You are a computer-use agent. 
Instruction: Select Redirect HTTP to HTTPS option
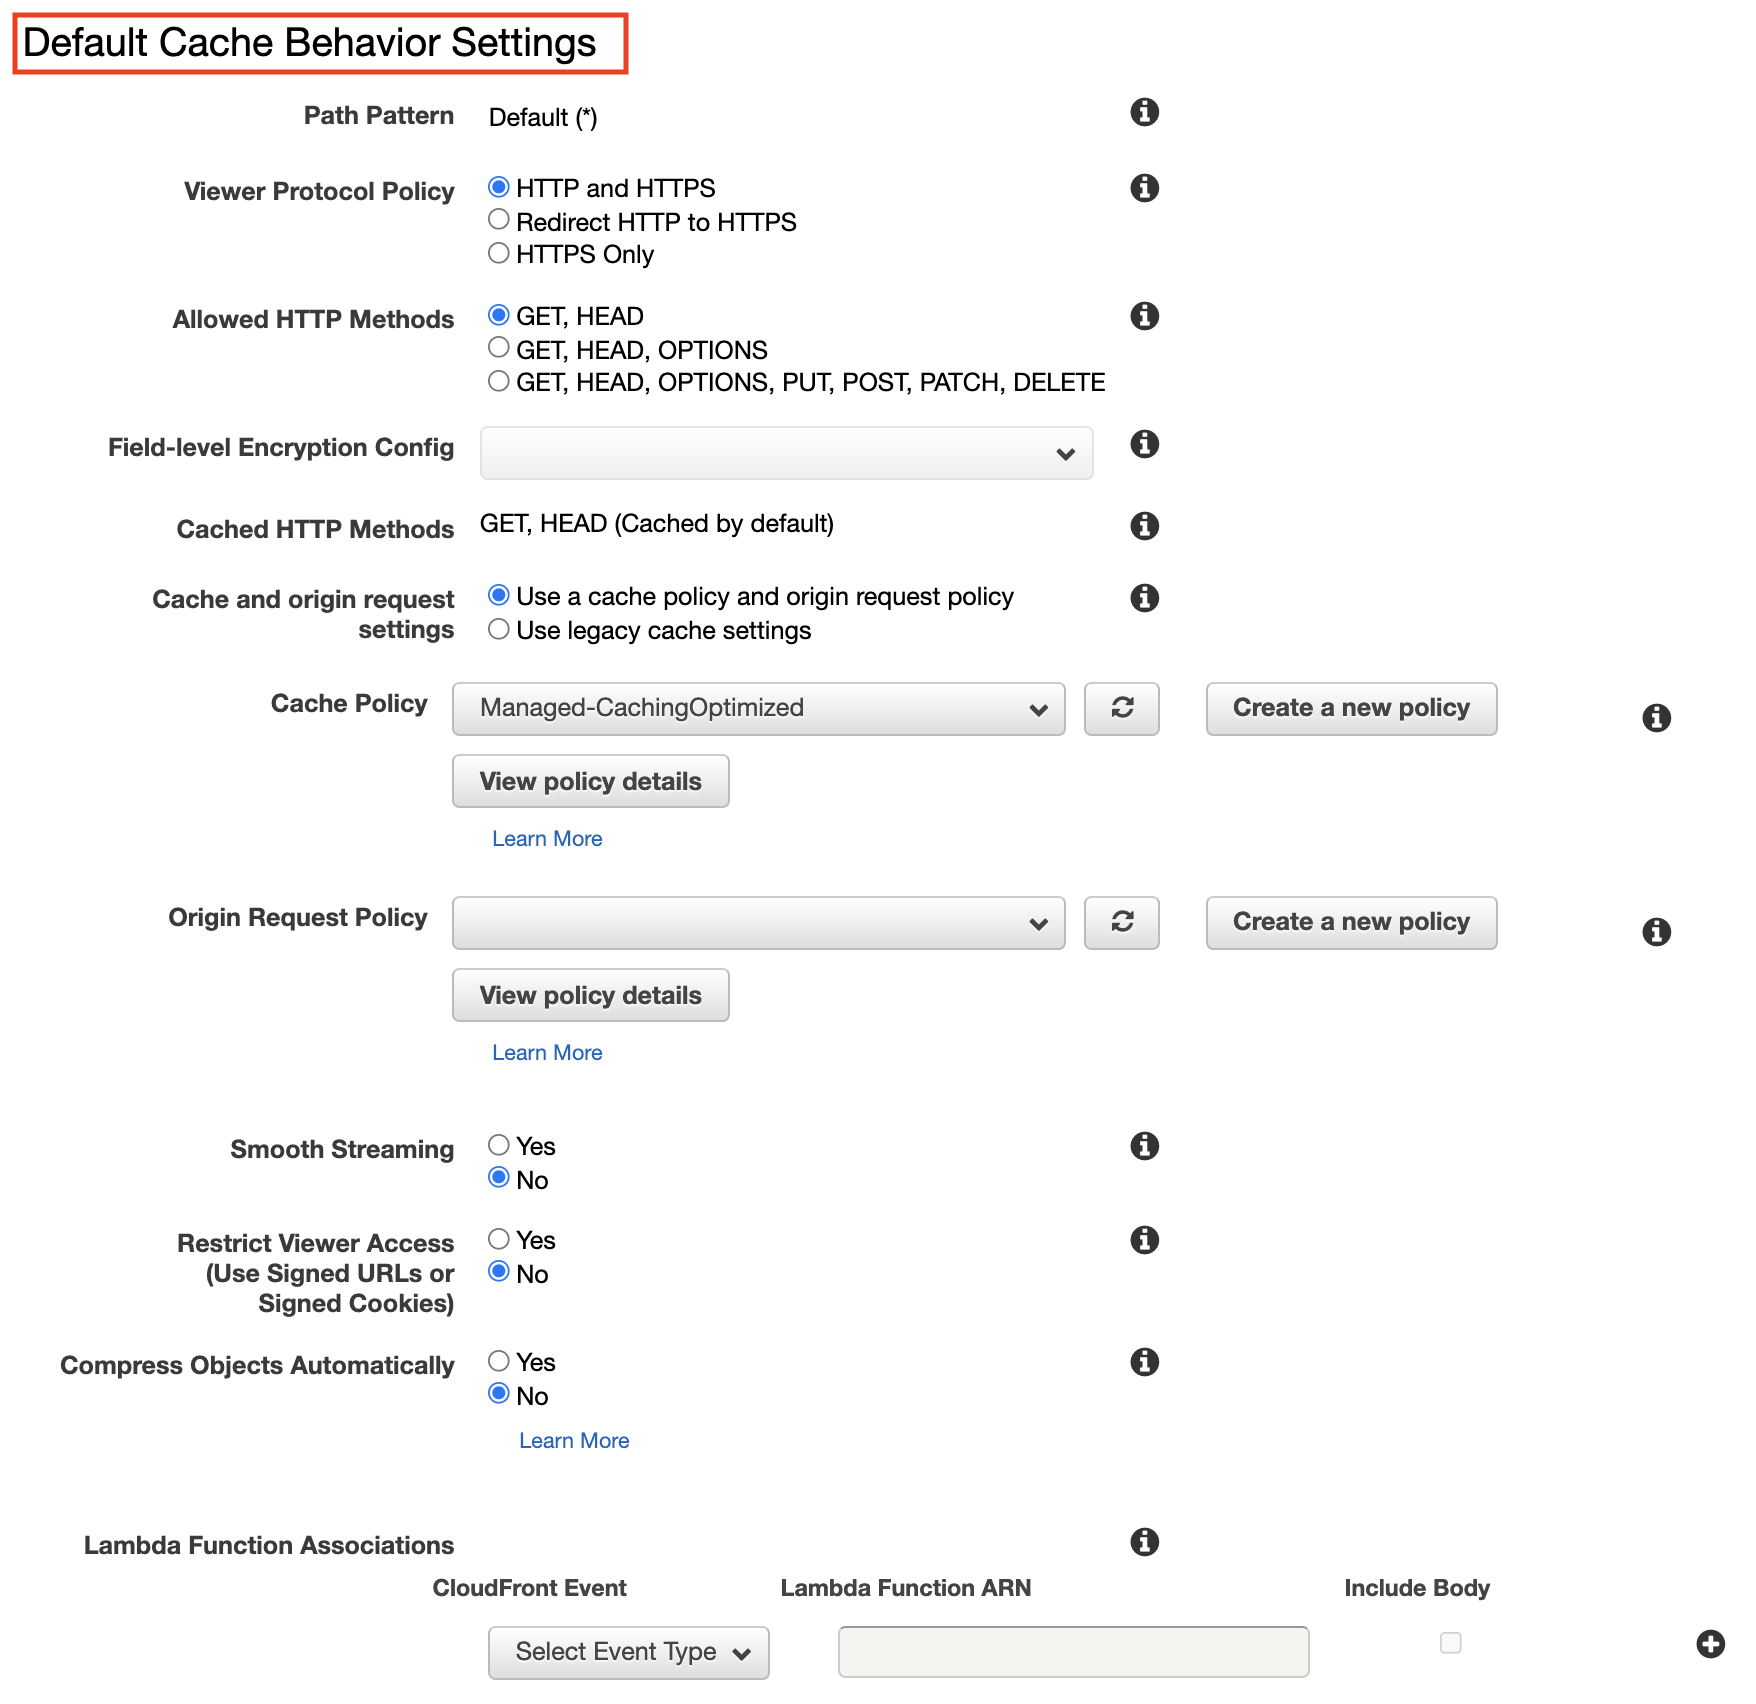(x=499, y=220)
